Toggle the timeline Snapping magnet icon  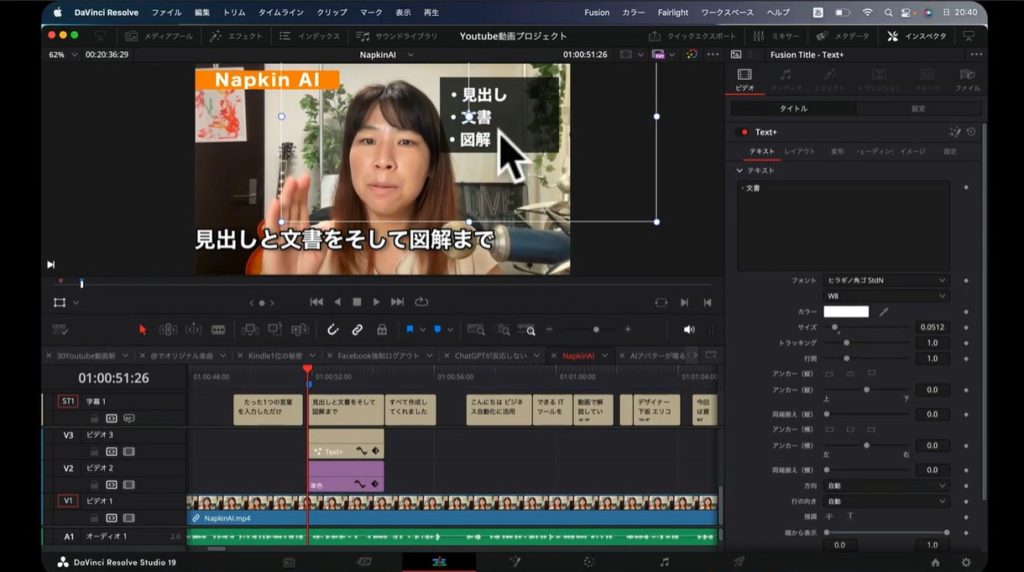coord(333,329)
